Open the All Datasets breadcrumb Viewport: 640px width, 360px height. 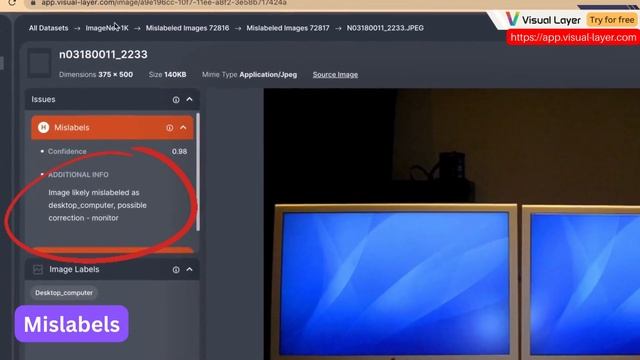(x=49, y=28)
